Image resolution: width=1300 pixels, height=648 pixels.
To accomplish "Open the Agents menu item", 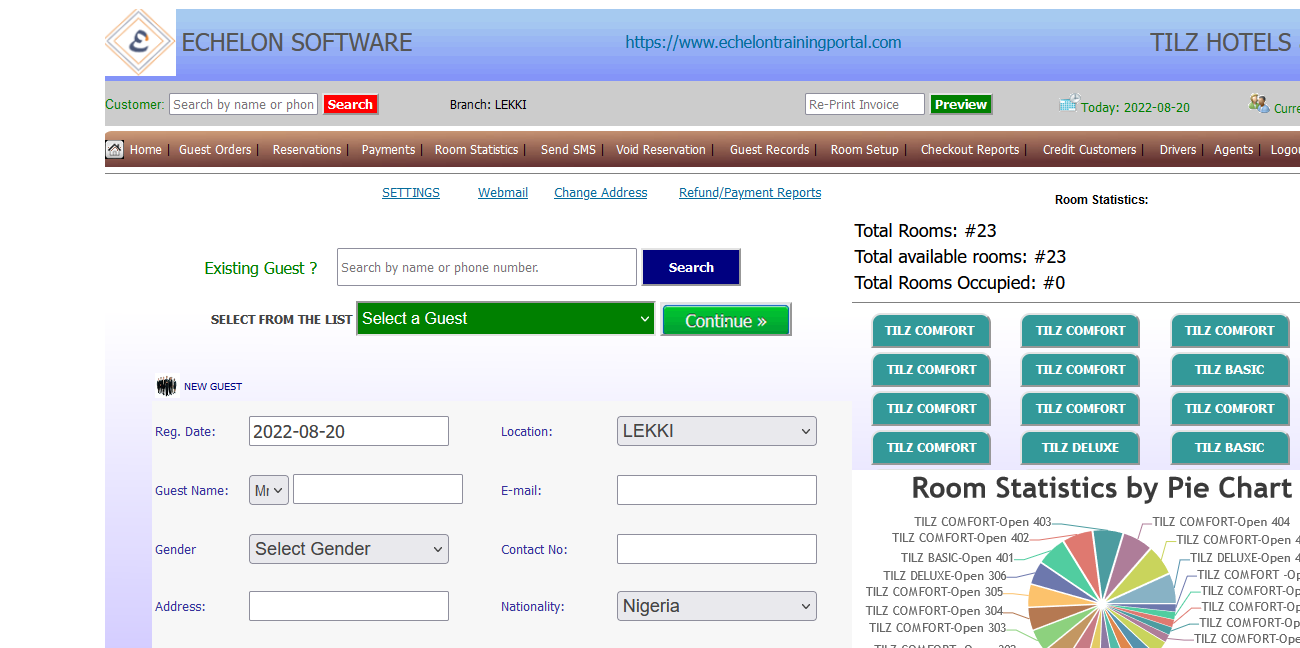I will [1233, 150].
